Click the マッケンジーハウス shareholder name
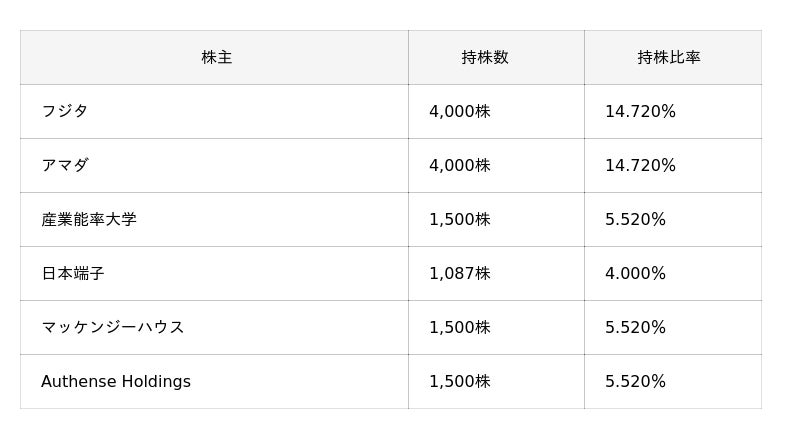Screen dimensions: 800x439 [113, 328]
